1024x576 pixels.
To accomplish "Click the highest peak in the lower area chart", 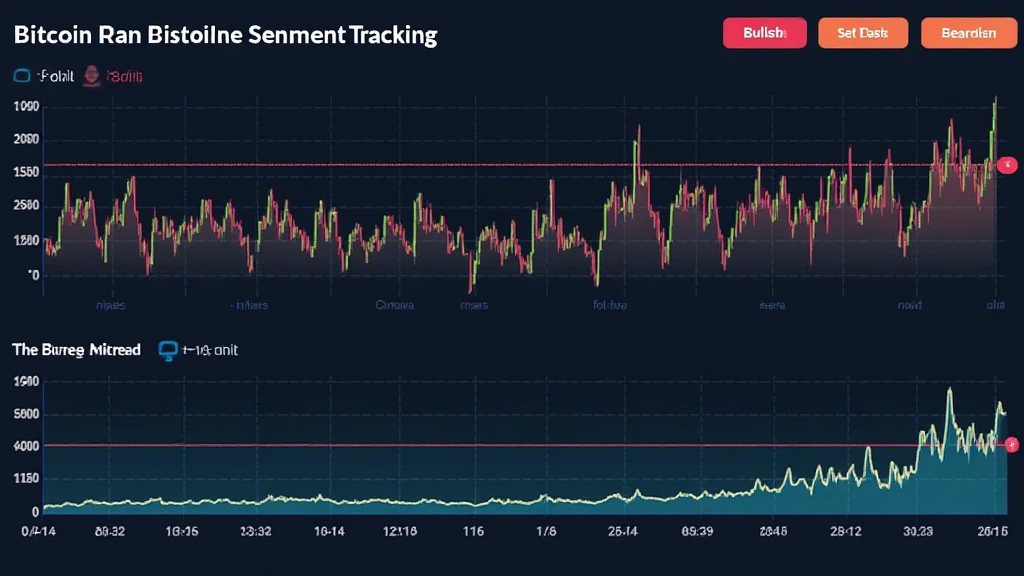I will 948,393.
